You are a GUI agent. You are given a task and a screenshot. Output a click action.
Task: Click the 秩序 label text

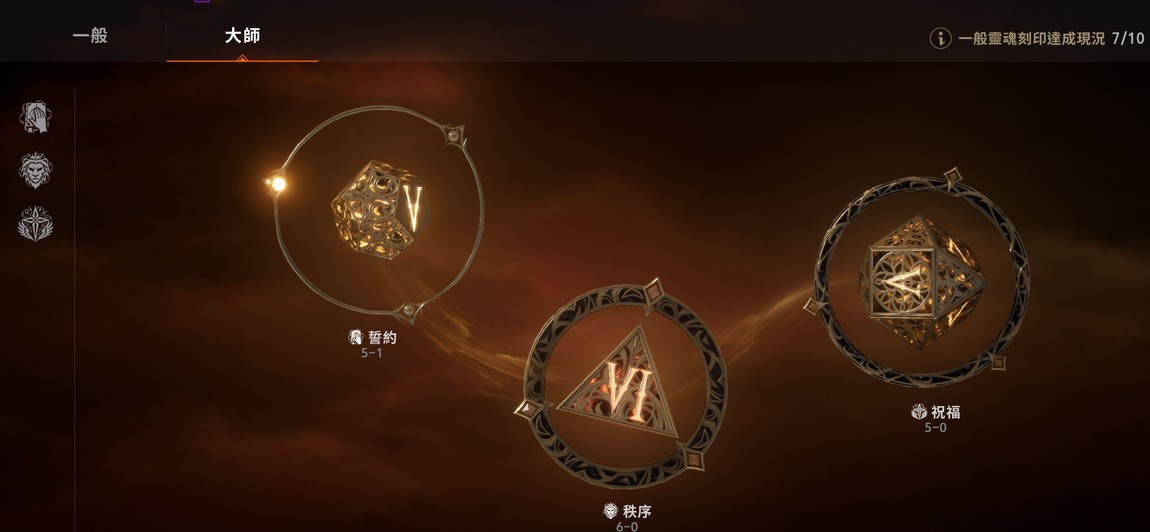tap(637, 511)
